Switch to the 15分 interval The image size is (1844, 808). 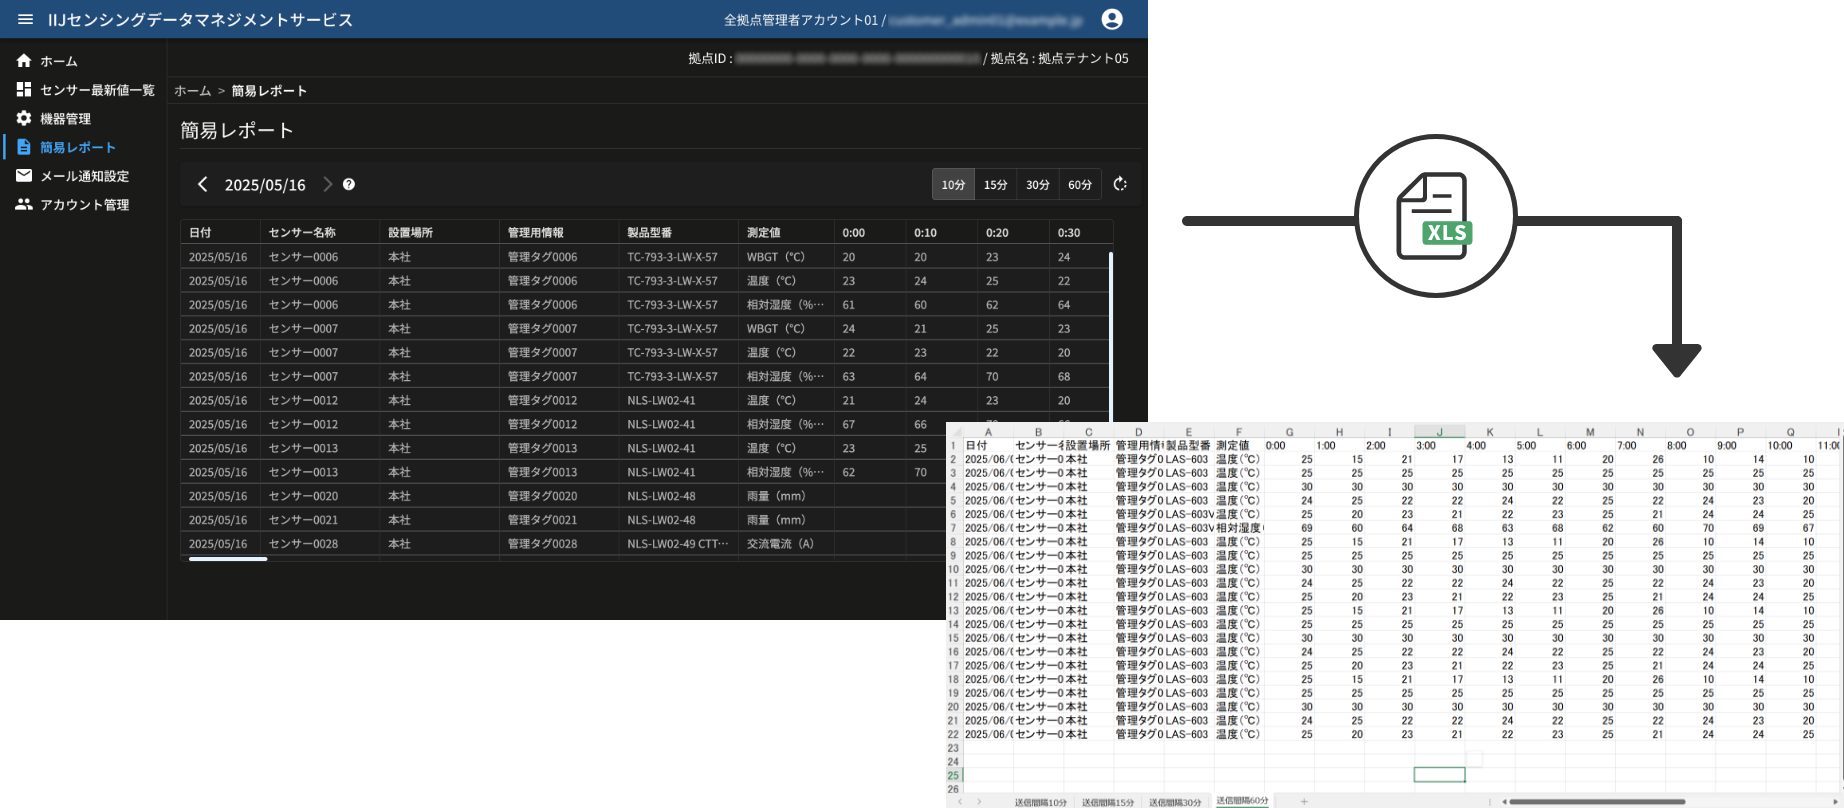[x=995, y=185]
